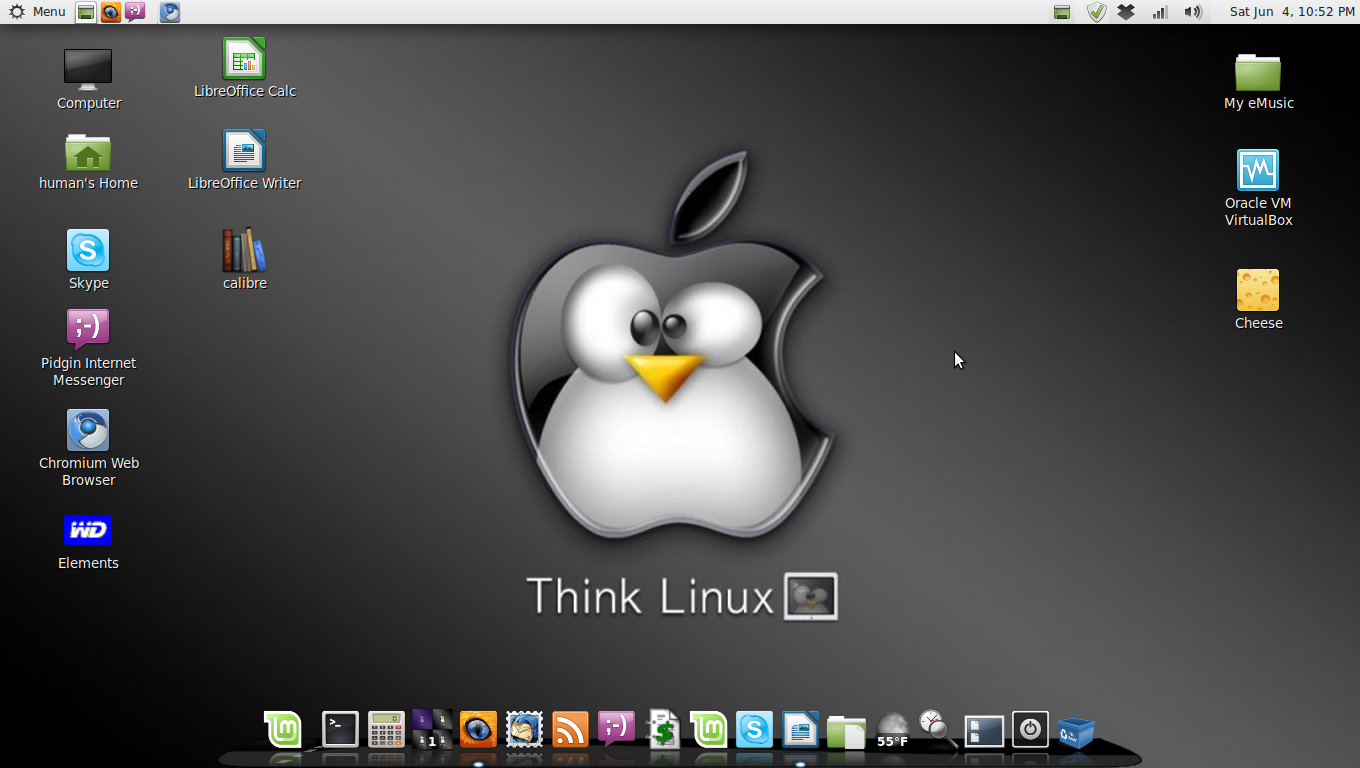Launch LibreOffice Calc from the desktop

coord(244,59)
